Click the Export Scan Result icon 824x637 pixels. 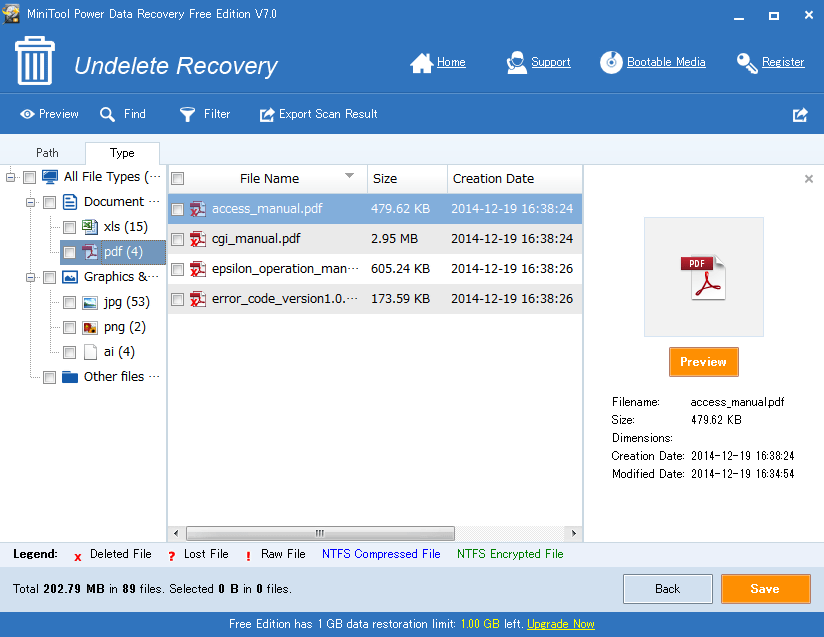(x=267, y=115)
